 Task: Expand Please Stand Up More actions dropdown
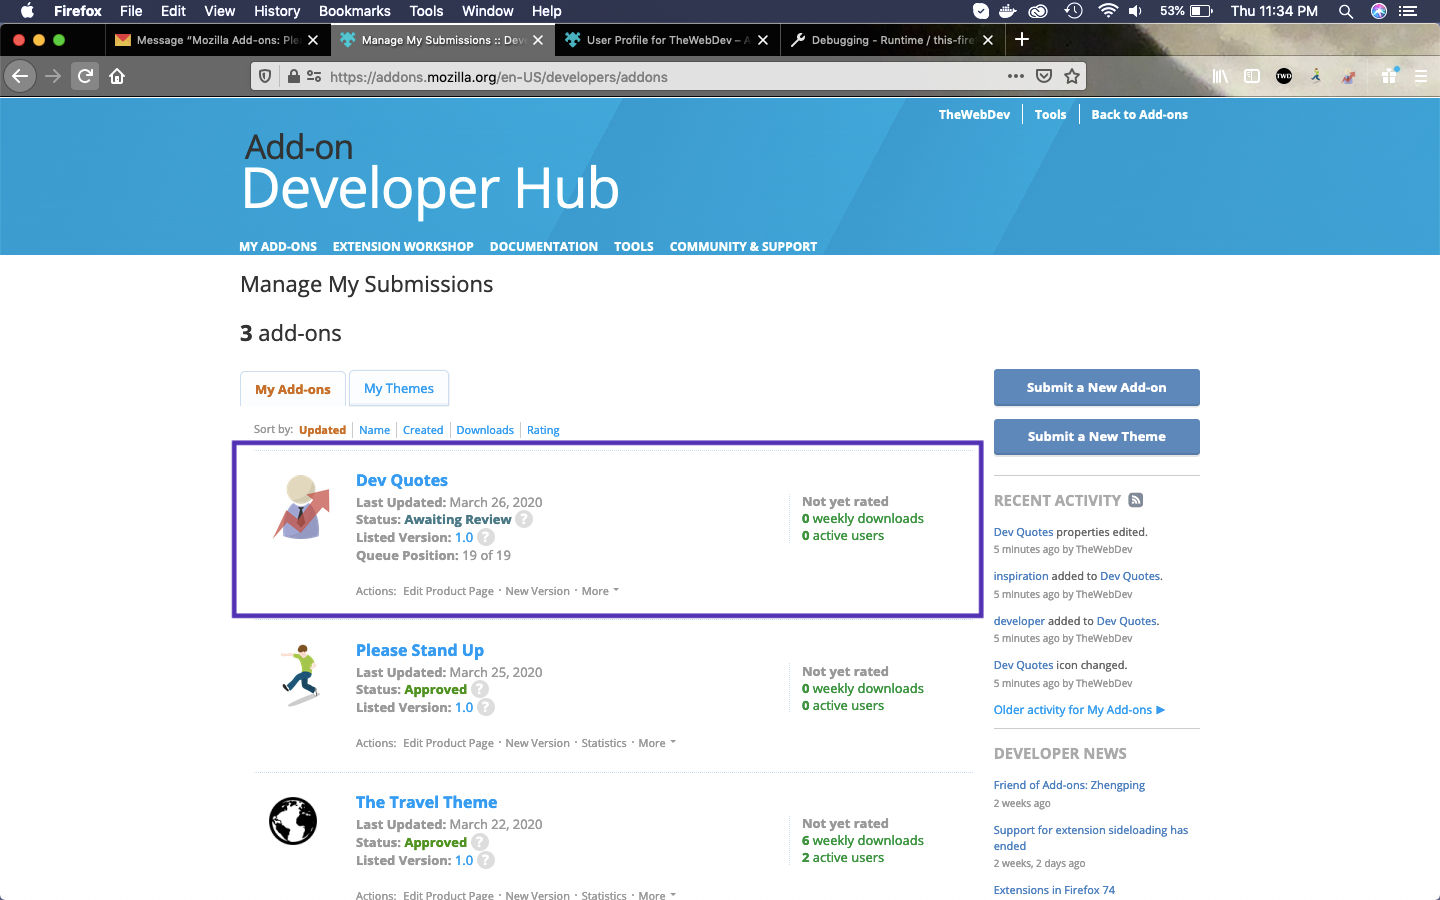point(657,743)
